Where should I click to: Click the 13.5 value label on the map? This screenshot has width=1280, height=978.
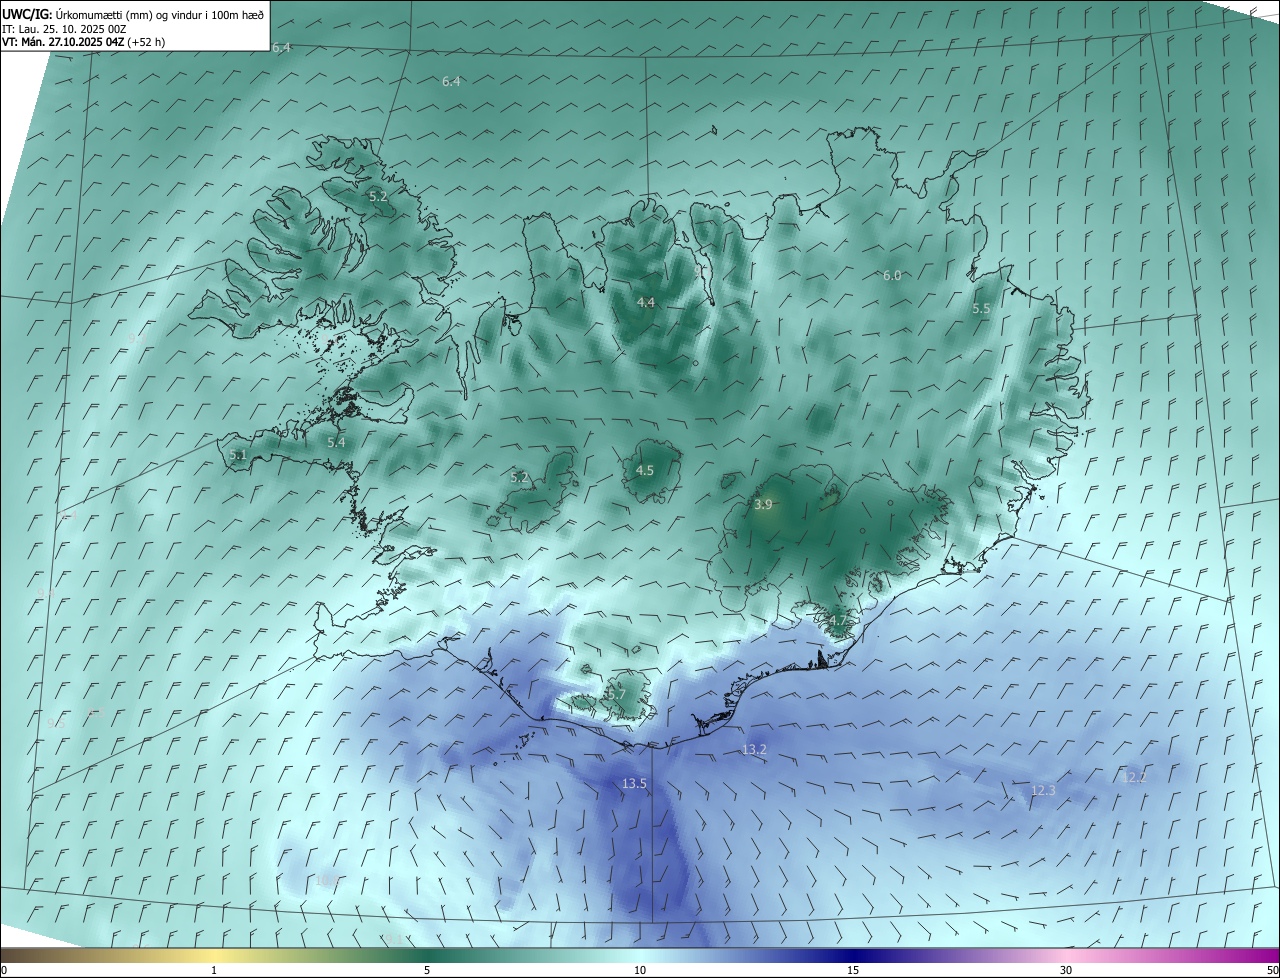(x=634, y=783)
